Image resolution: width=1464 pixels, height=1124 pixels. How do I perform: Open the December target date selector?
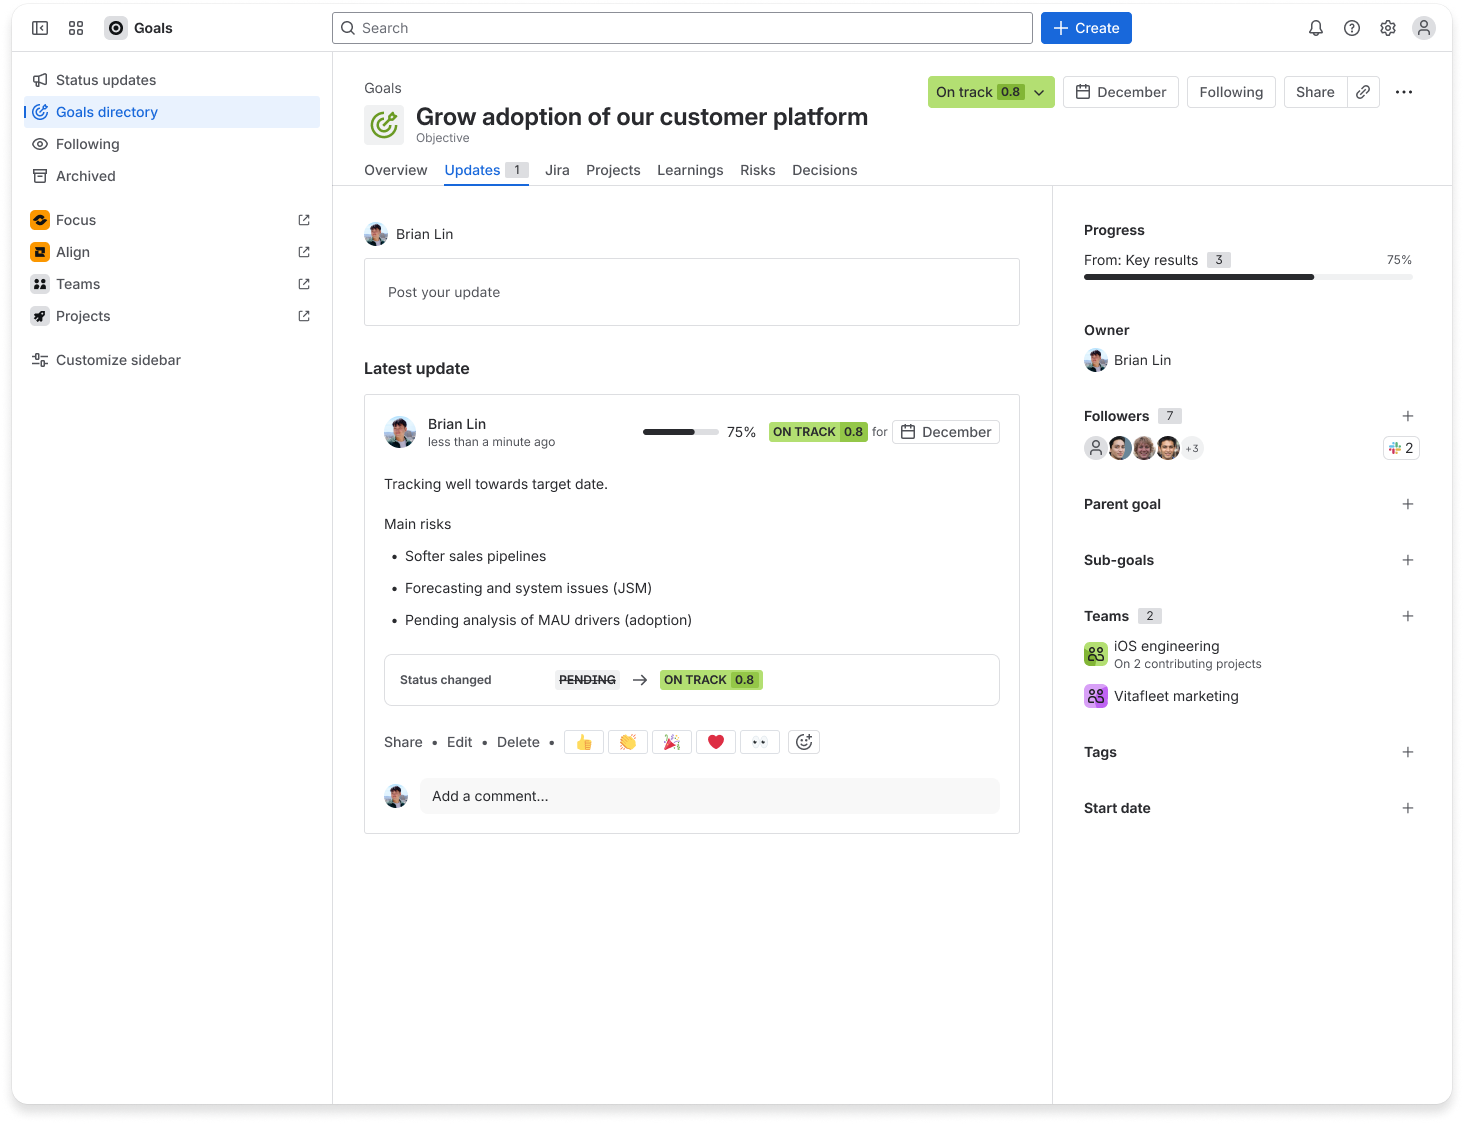1120,91
